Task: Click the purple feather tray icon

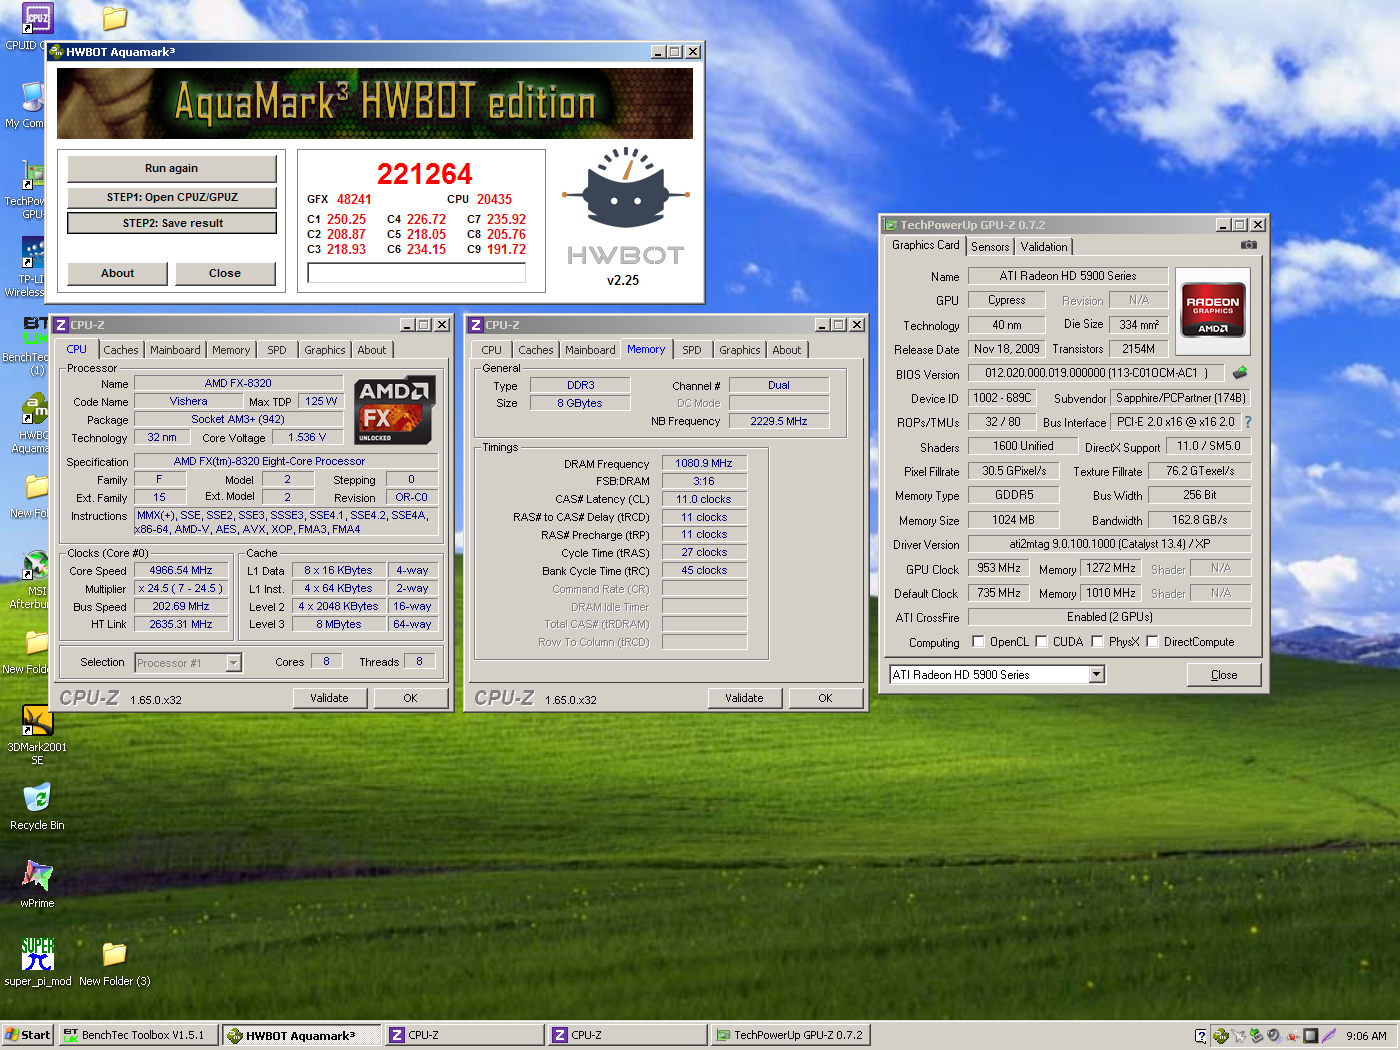Action: pos(1328,1036)
